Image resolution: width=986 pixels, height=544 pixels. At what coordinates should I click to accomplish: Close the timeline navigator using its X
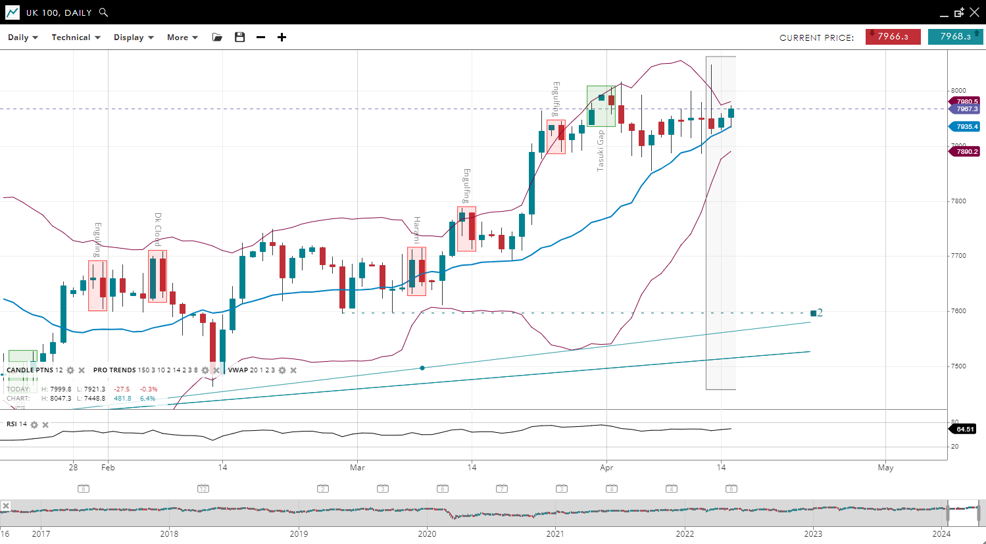pos(6,506)
